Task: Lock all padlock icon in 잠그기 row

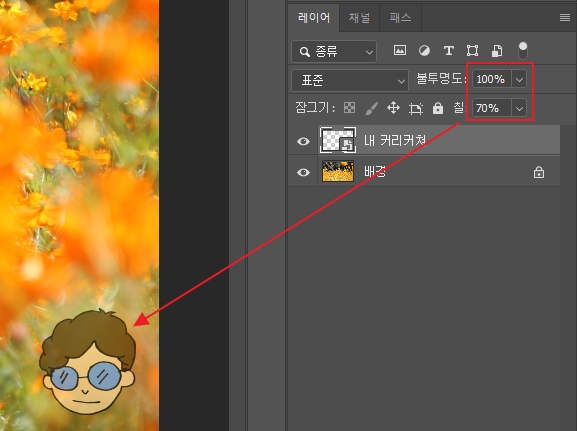Action: point(438,108)
